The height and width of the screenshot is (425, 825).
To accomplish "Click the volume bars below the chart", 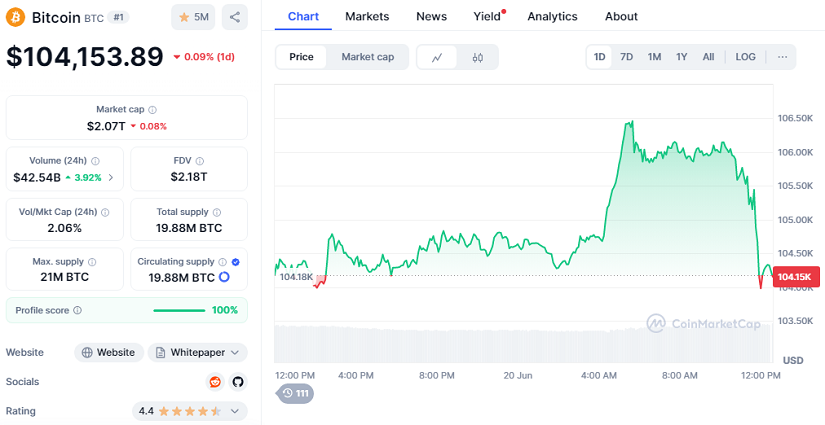I will pyautogui.click(x=524, y=343).
